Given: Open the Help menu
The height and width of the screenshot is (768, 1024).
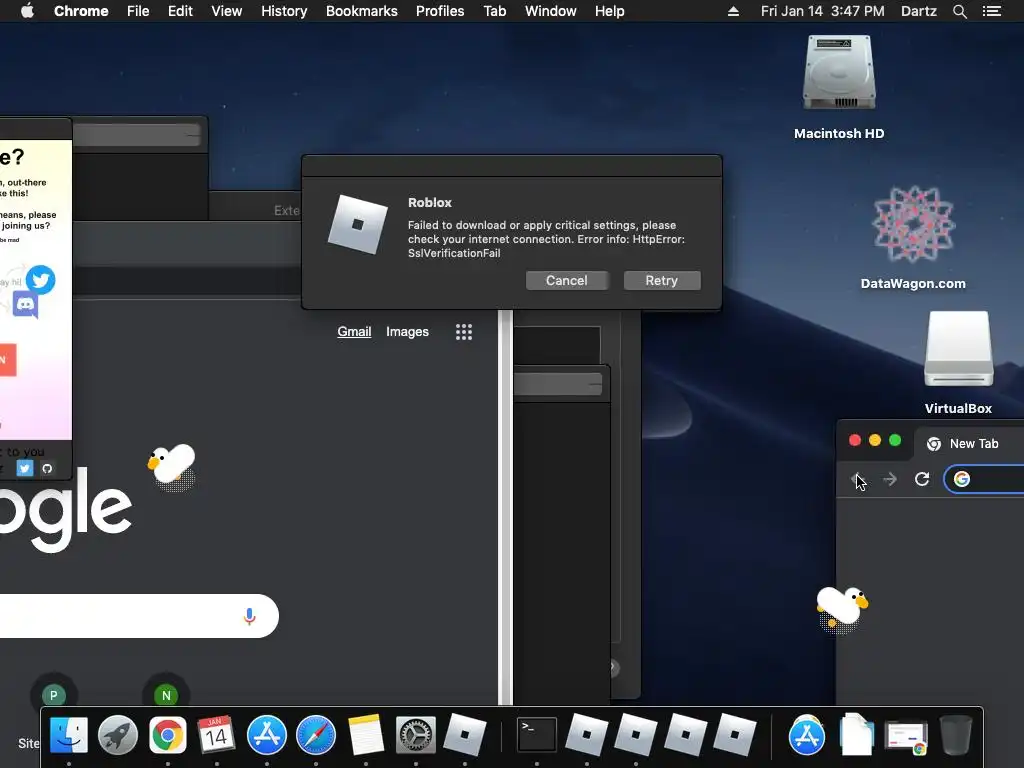Looking at the screenshot, I should coord(609,11).
